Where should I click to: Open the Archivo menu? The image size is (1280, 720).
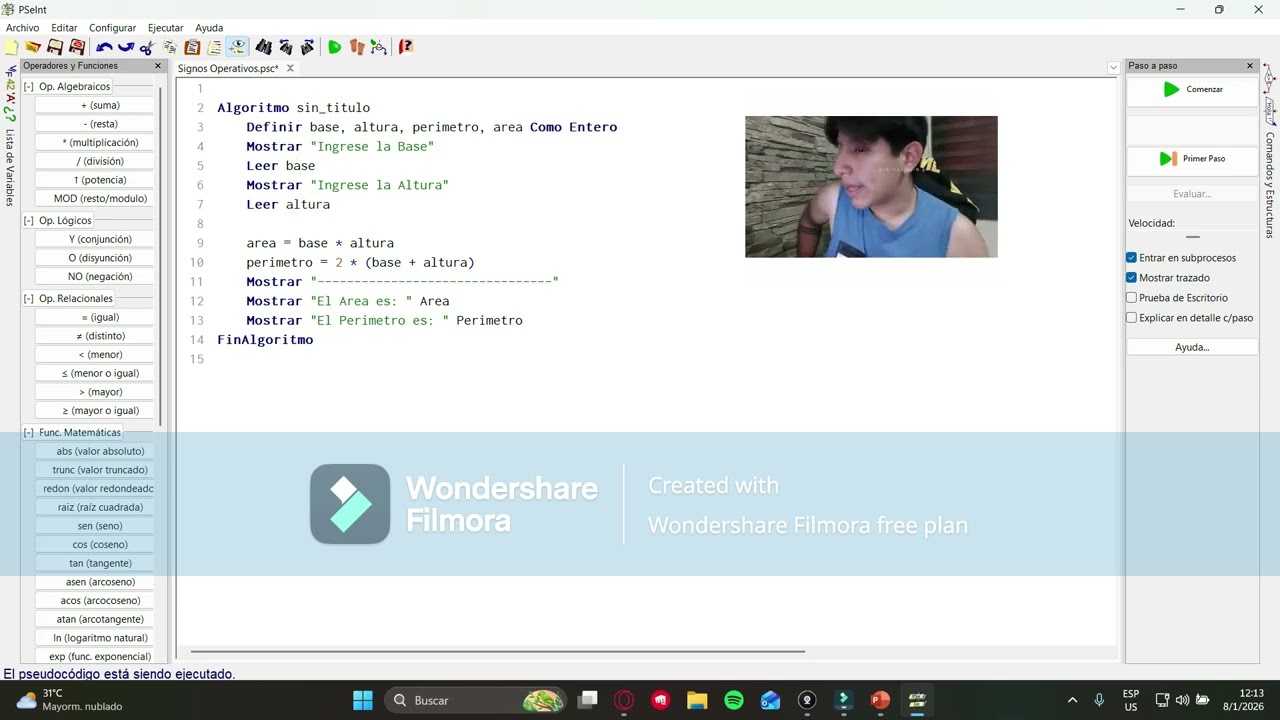22,28
